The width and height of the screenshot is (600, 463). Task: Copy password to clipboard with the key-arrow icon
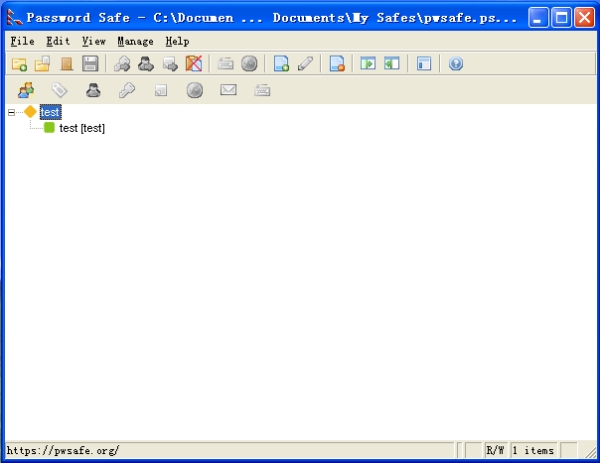point(122,64)
